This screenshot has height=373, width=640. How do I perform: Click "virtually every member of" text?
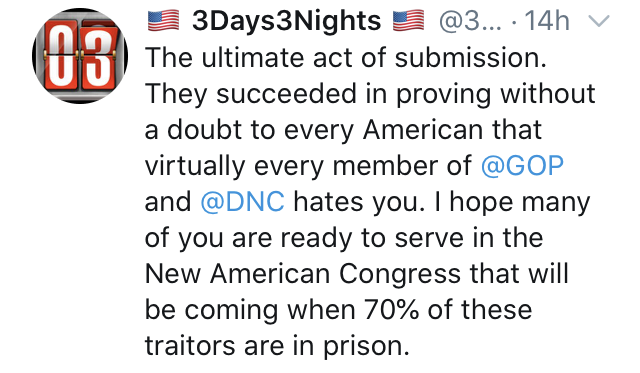coord(308,166)
